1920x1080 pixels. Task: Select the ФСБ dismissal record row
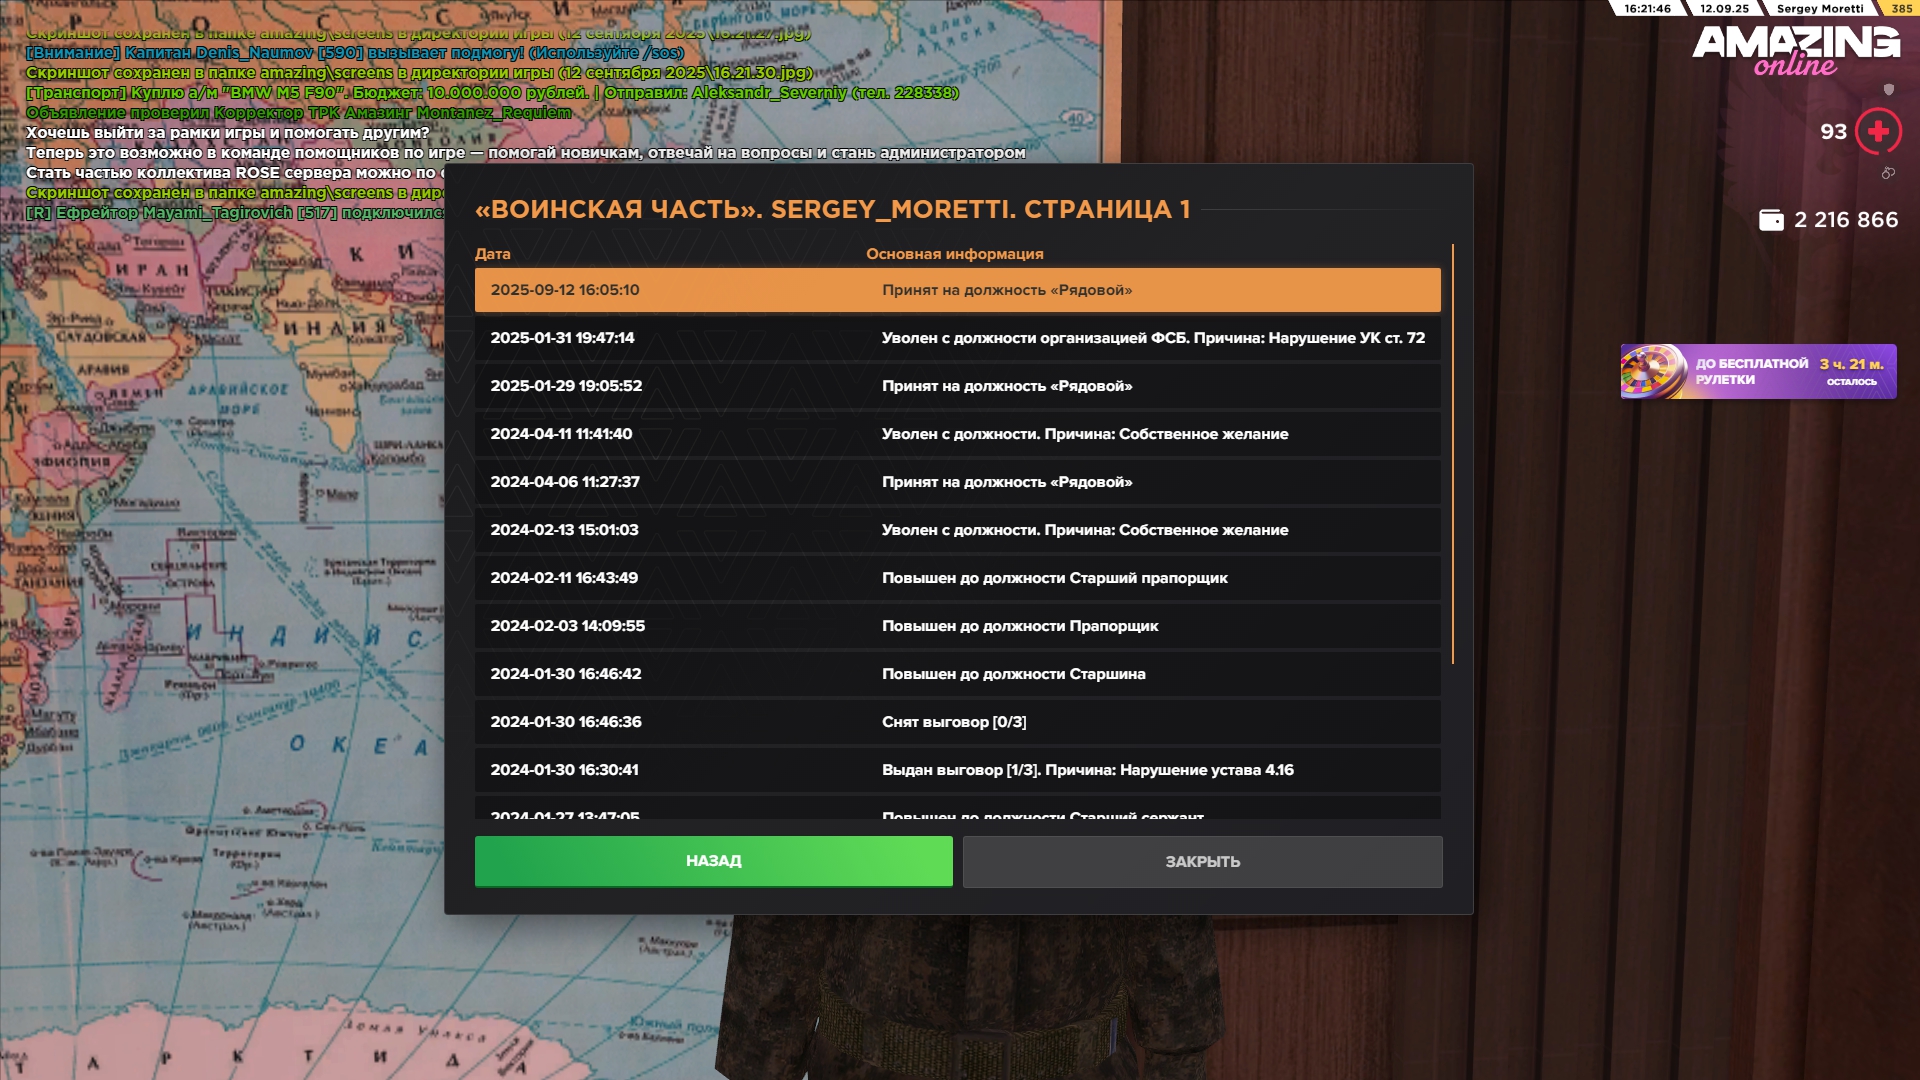click(957, 338)
